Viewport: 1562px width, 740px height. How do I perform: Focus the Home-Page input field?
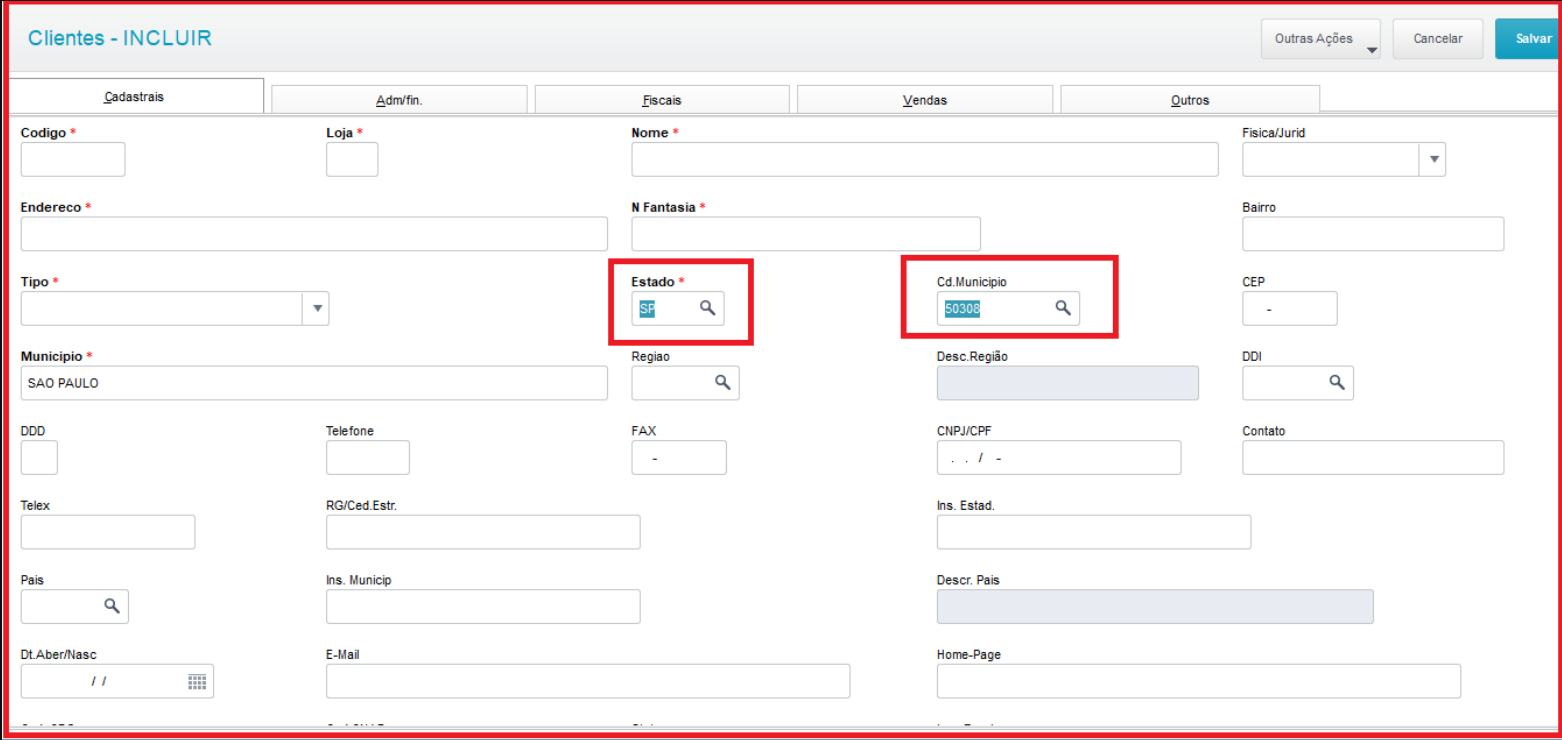click(1199, 681)
